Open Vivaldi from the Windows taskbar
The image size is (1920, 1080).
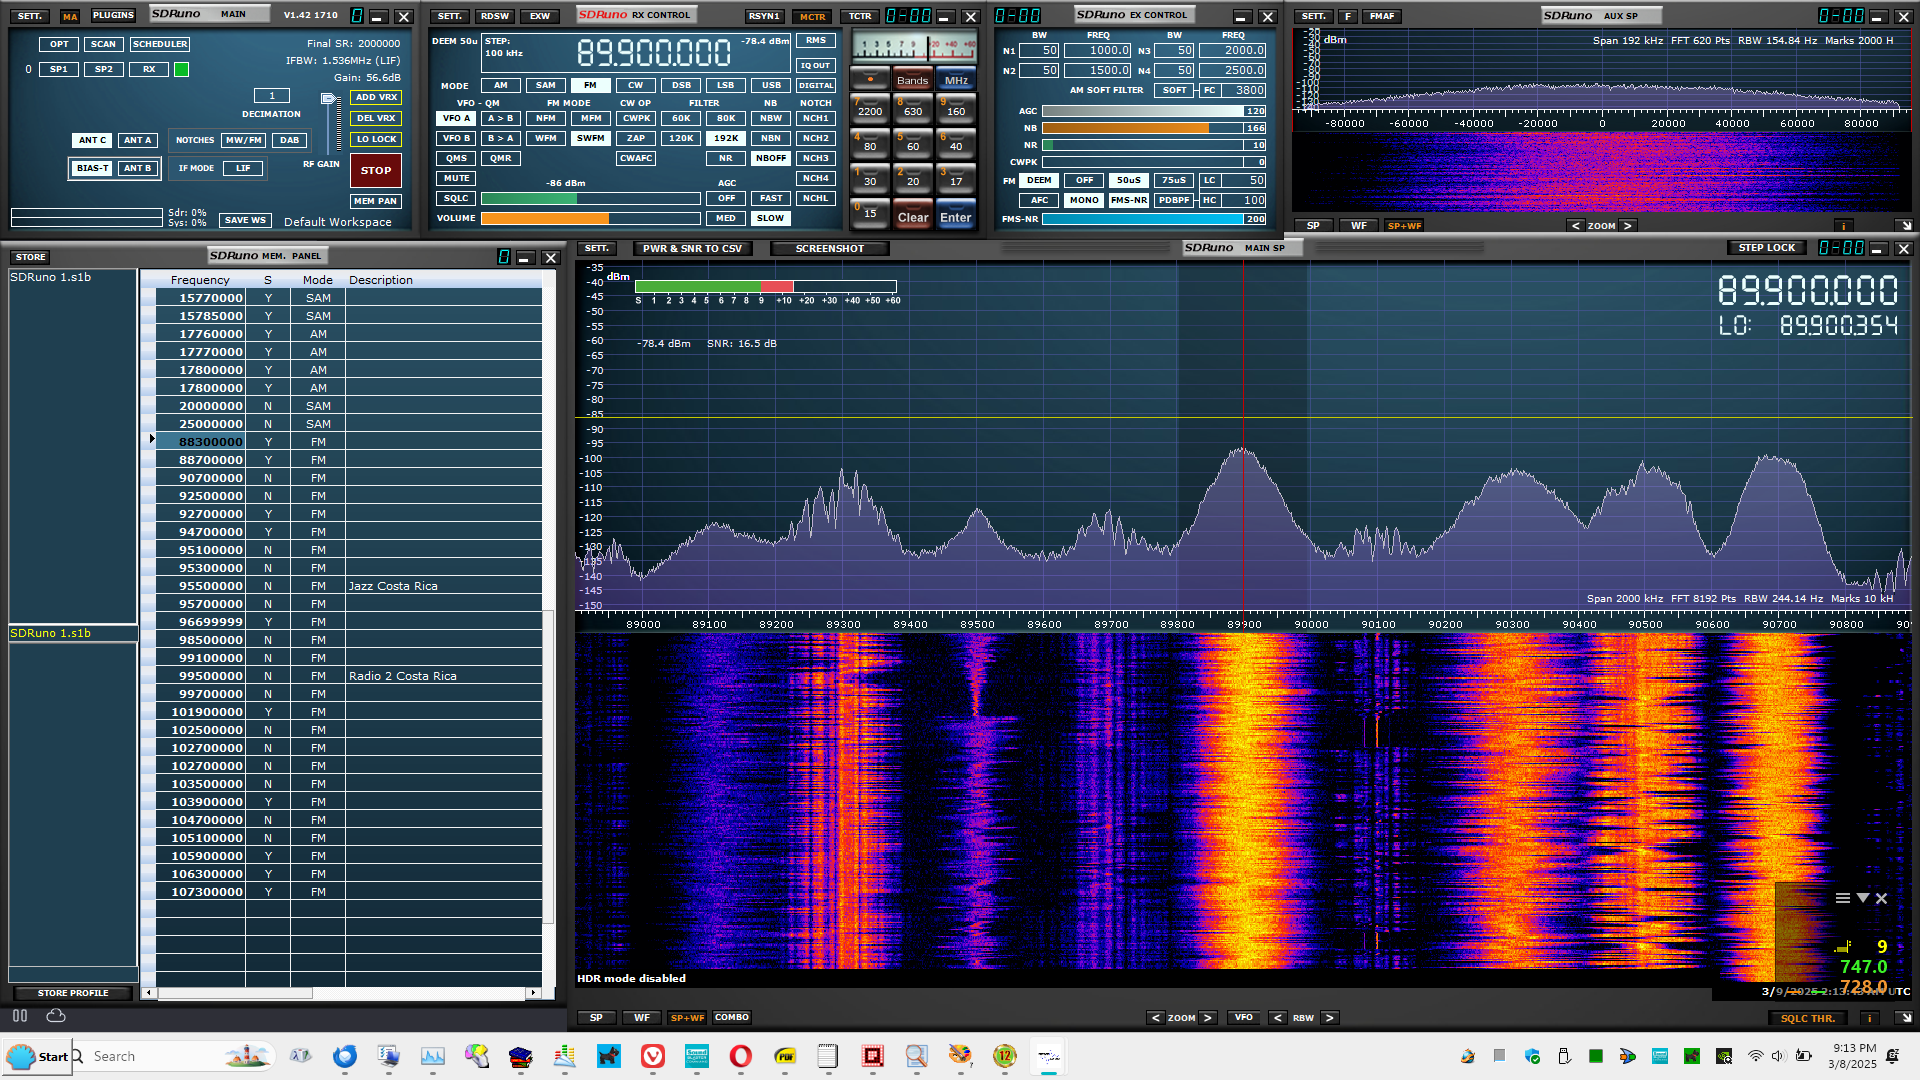coord(652,1056)
